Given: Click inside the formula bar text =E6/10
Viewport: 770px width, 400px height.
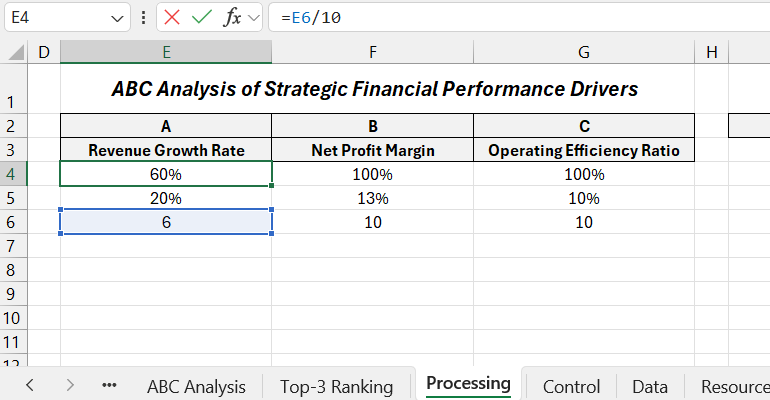Looking at the screenshot, I should [311, 18].
